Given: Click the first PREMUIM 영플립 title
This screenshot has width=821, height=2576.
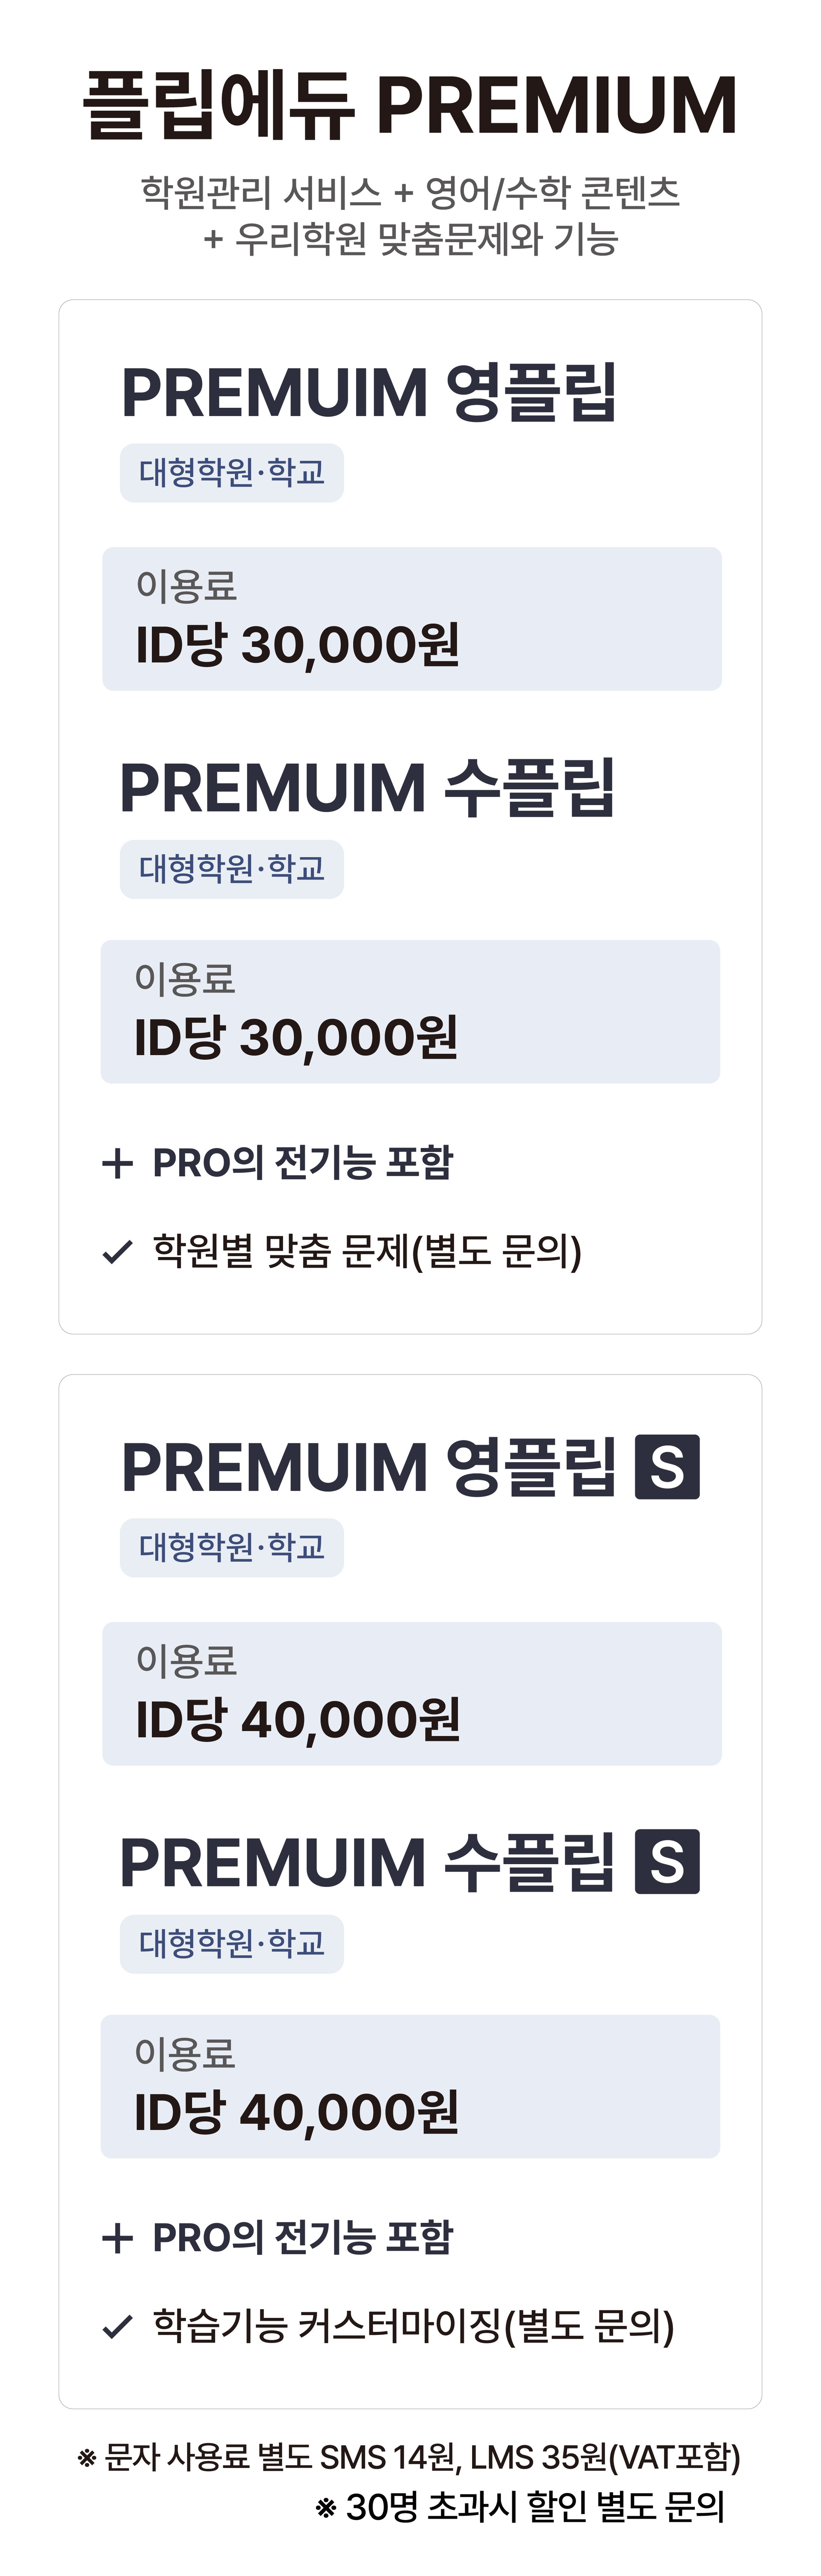Looking at the screenshot, I should coord(369,393).
